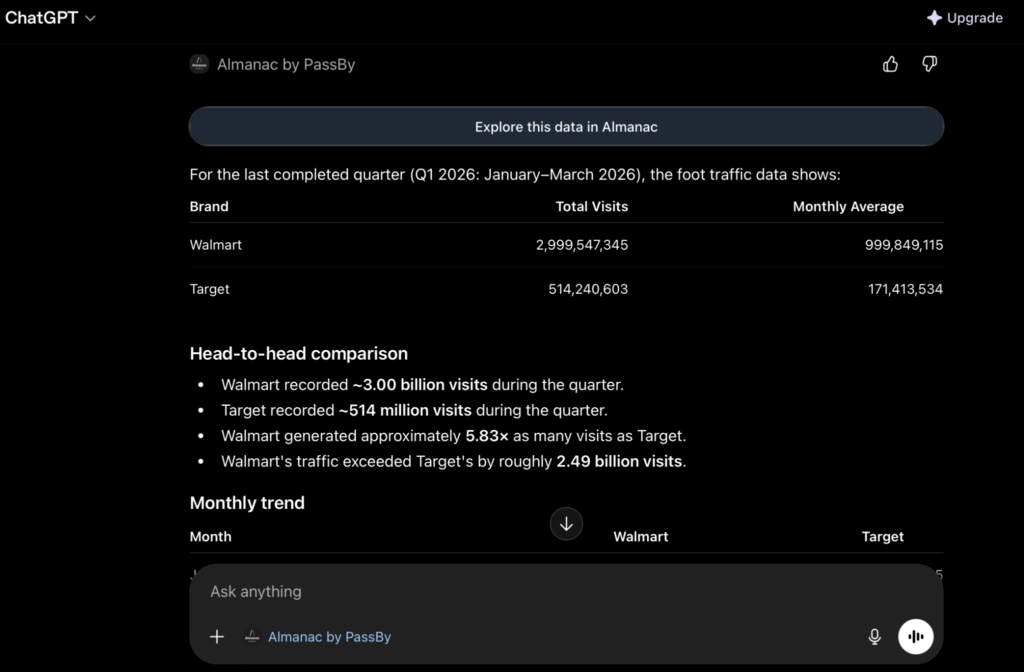Select Walmart monthly average 999,849,115
The width and height of the screenshot is (1024, 672).
point(904,245)
